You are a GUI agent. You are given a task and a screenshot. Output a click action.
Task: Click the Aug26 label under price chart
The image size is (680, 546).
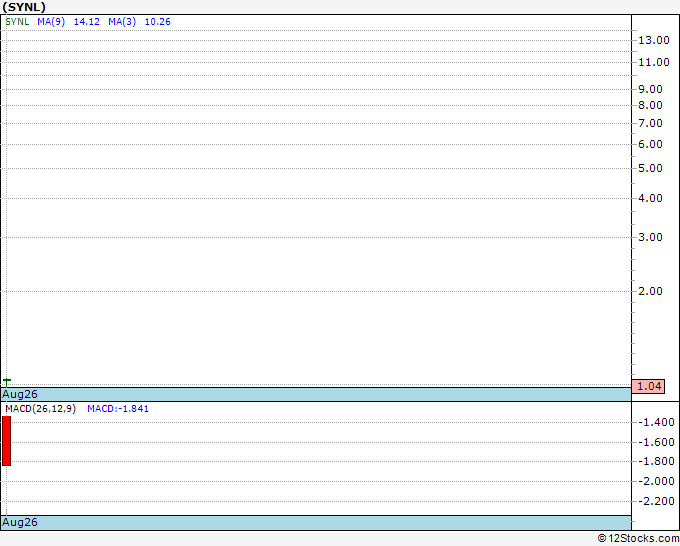20,394
